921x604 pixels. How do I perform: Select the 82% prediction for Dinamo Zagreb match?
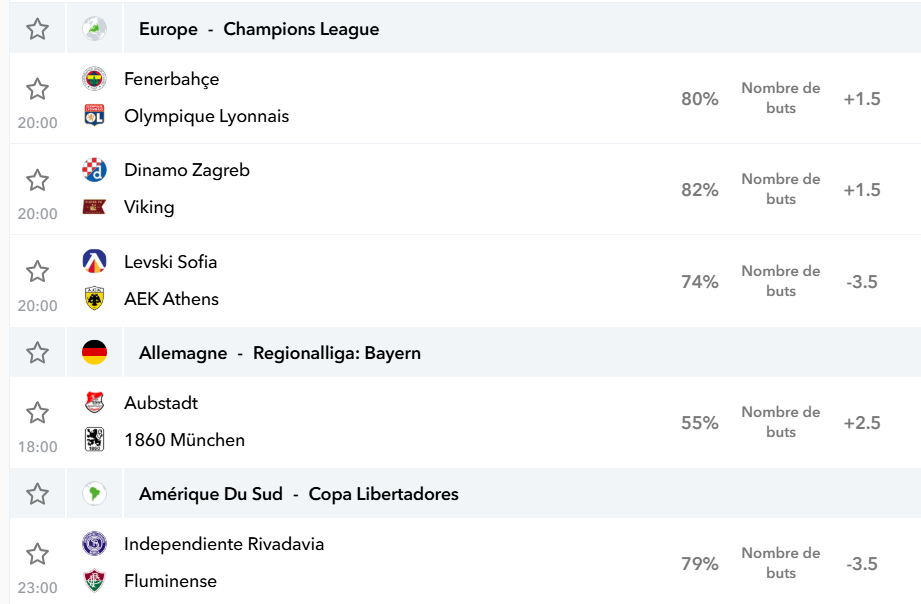[x=700, y=190]
